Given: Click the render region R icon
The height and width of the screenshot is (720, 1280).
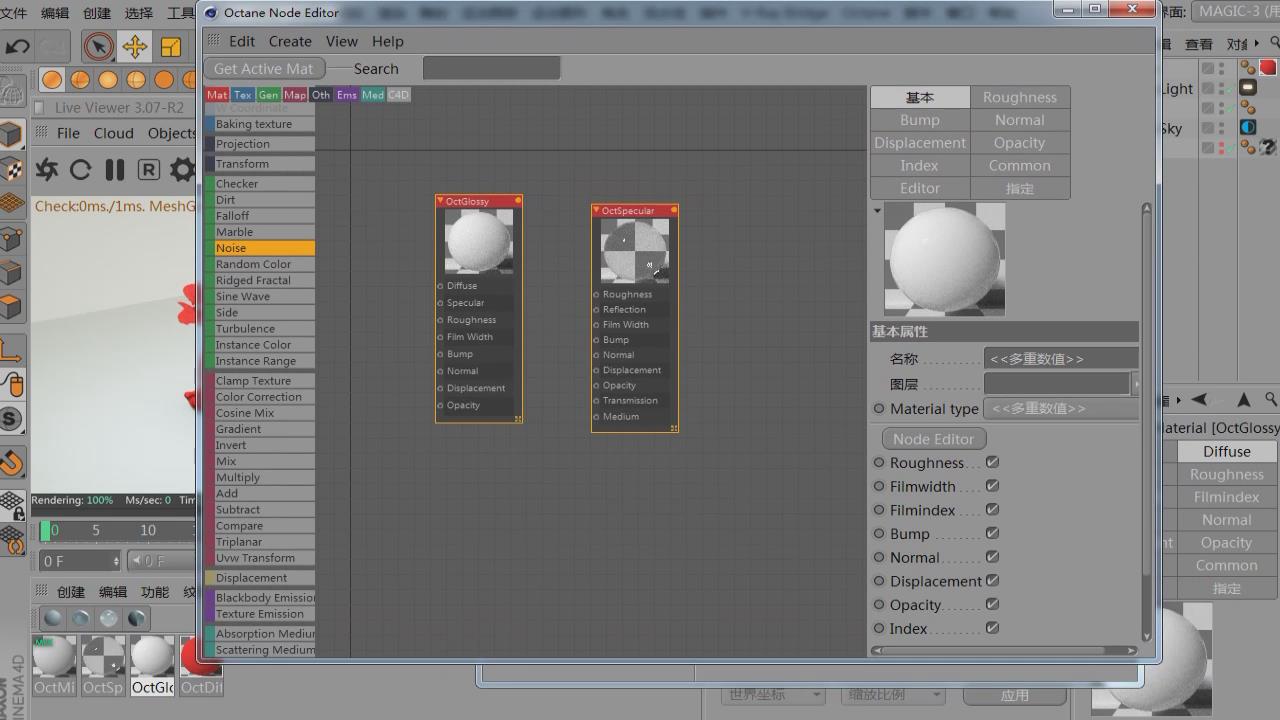Looking at the screenshot, I should 148,169.
